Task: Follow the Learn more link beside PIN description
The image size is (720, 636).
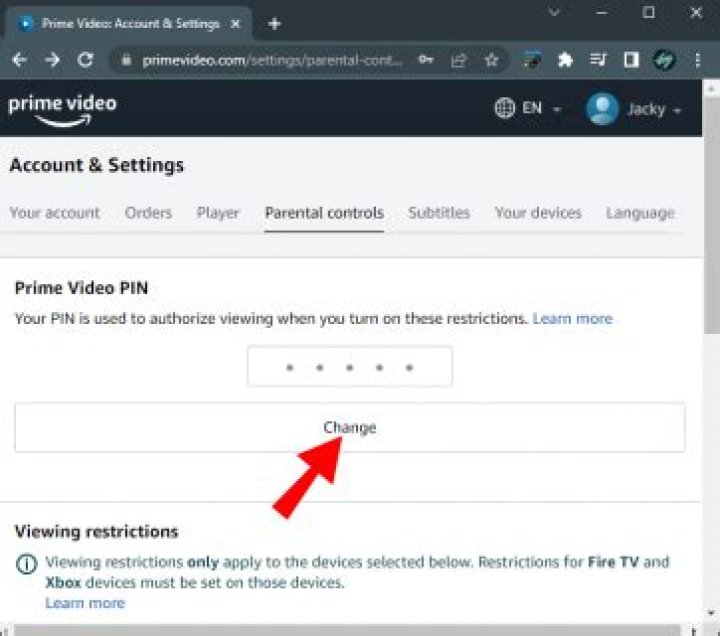Action: pos(572,319)
